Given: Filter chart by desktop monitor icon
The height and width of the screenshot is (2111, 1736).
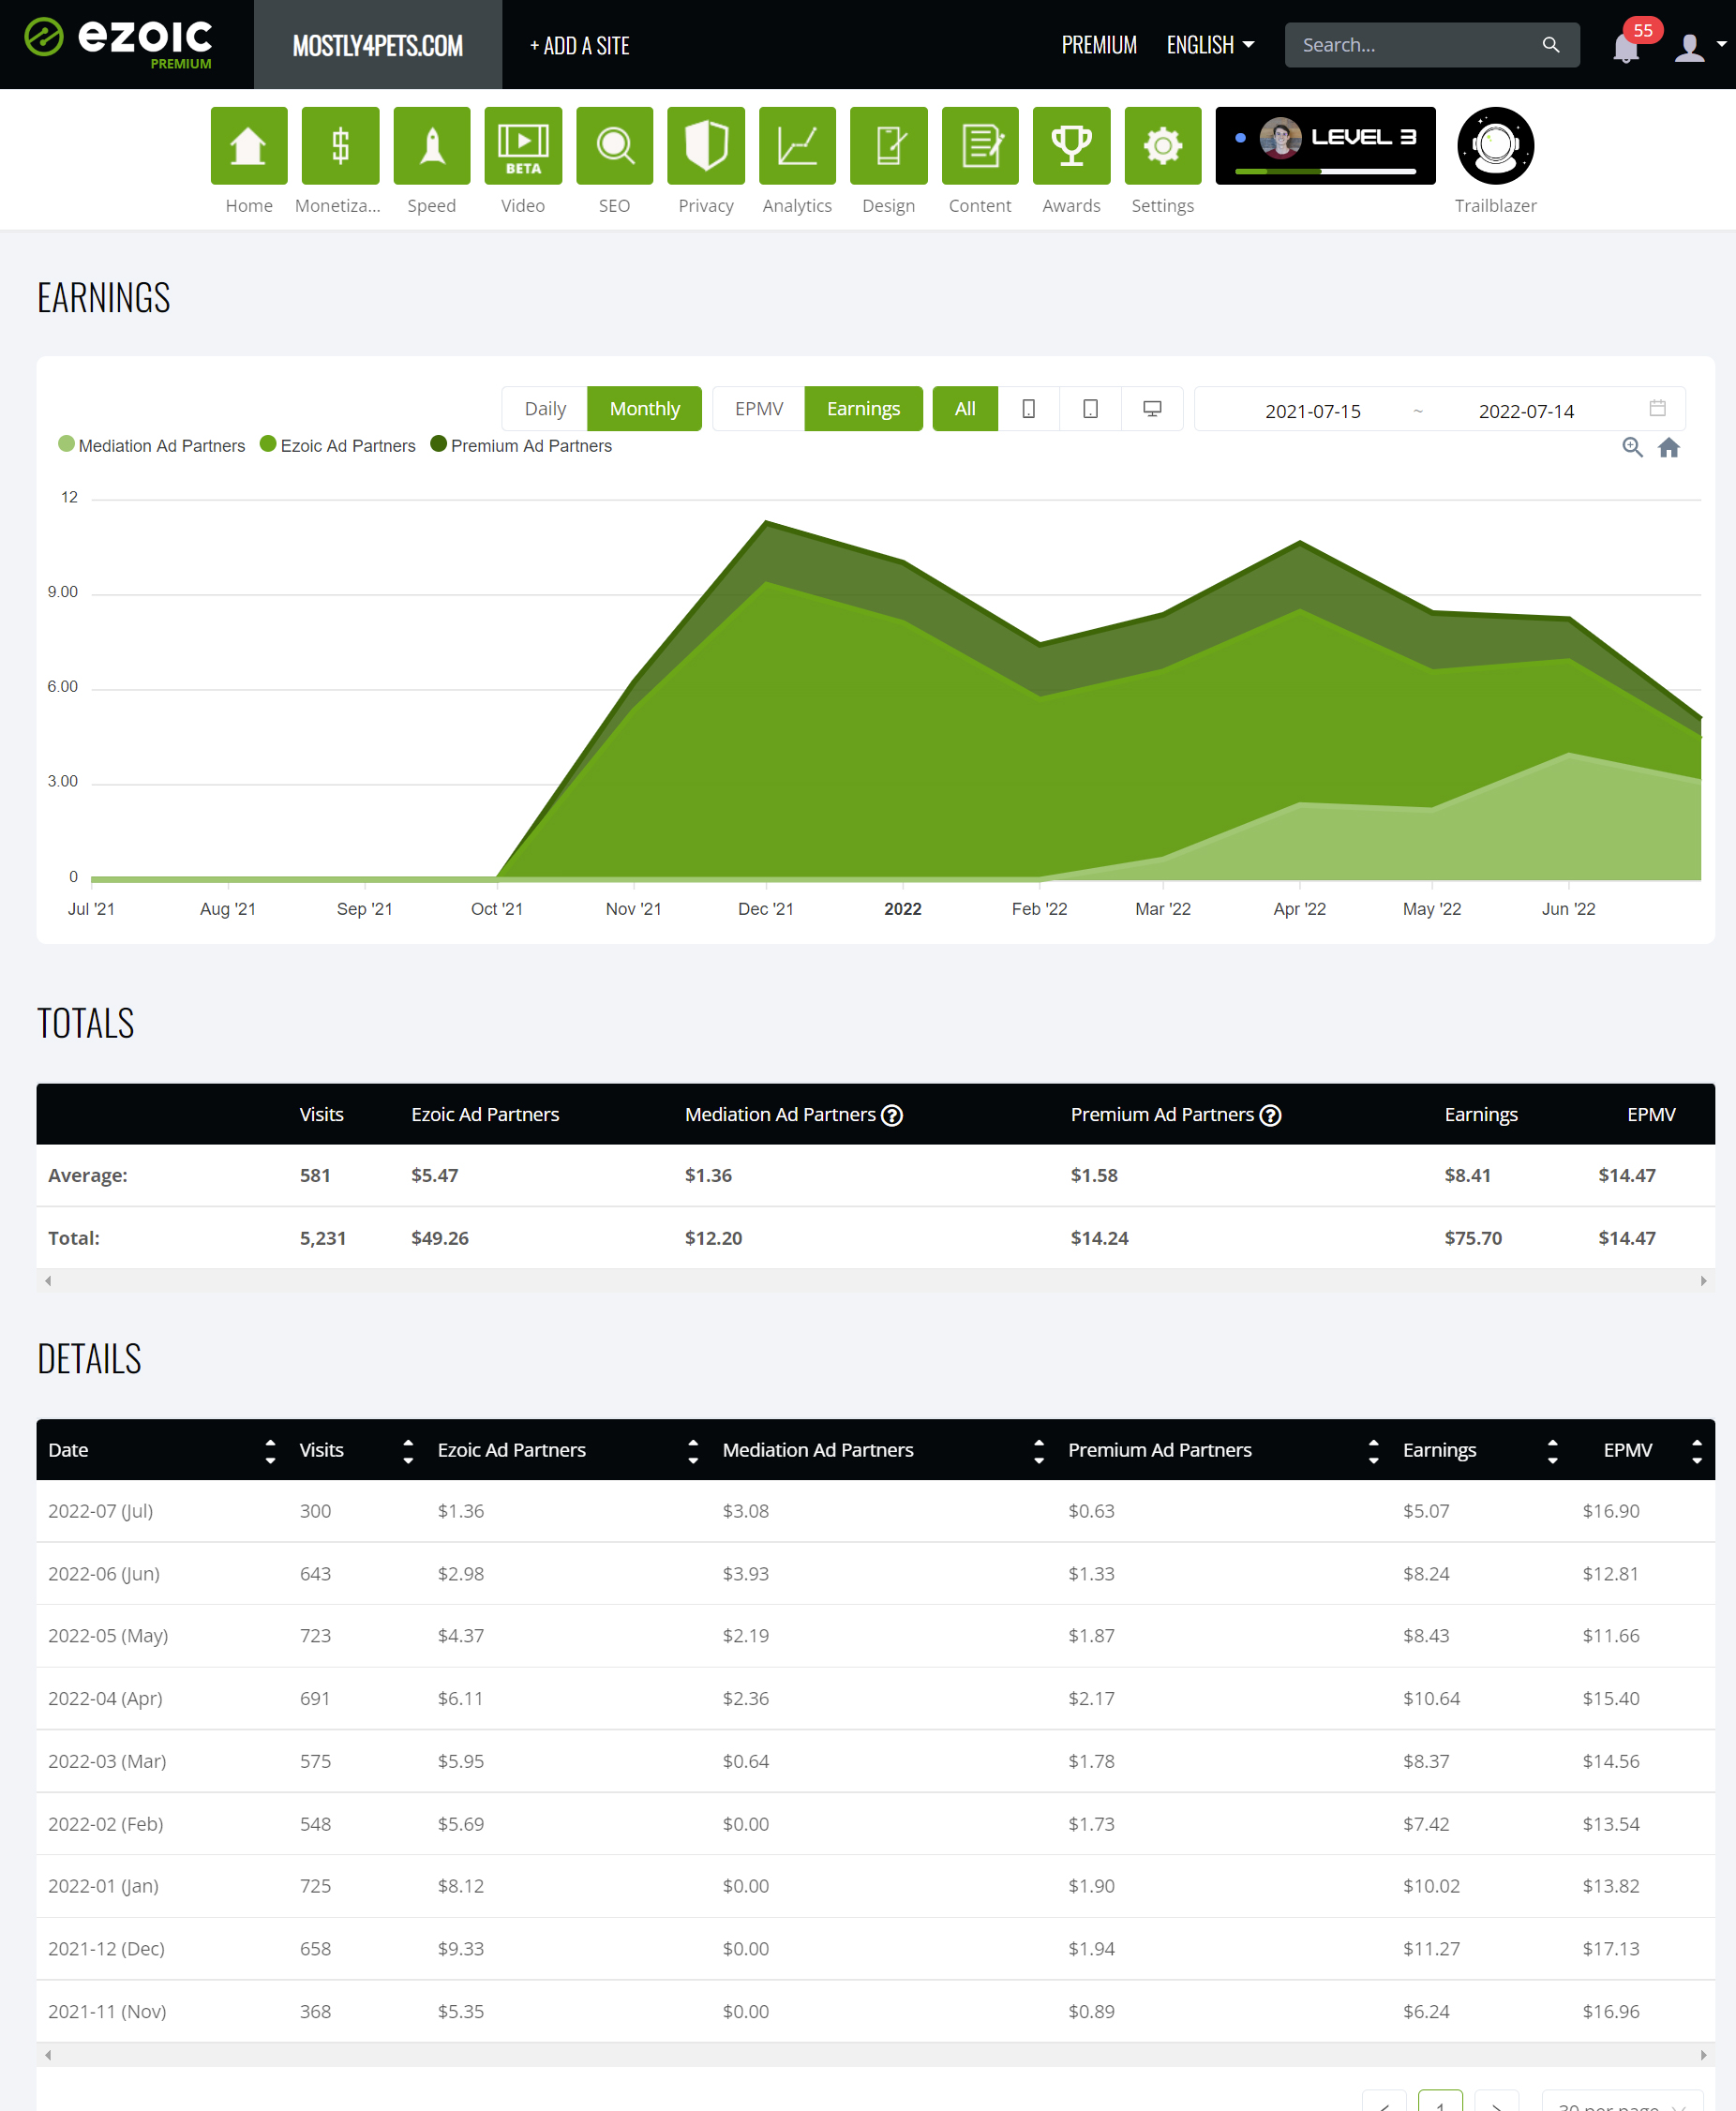Looking at the screenshot, I should (1152, 409).
